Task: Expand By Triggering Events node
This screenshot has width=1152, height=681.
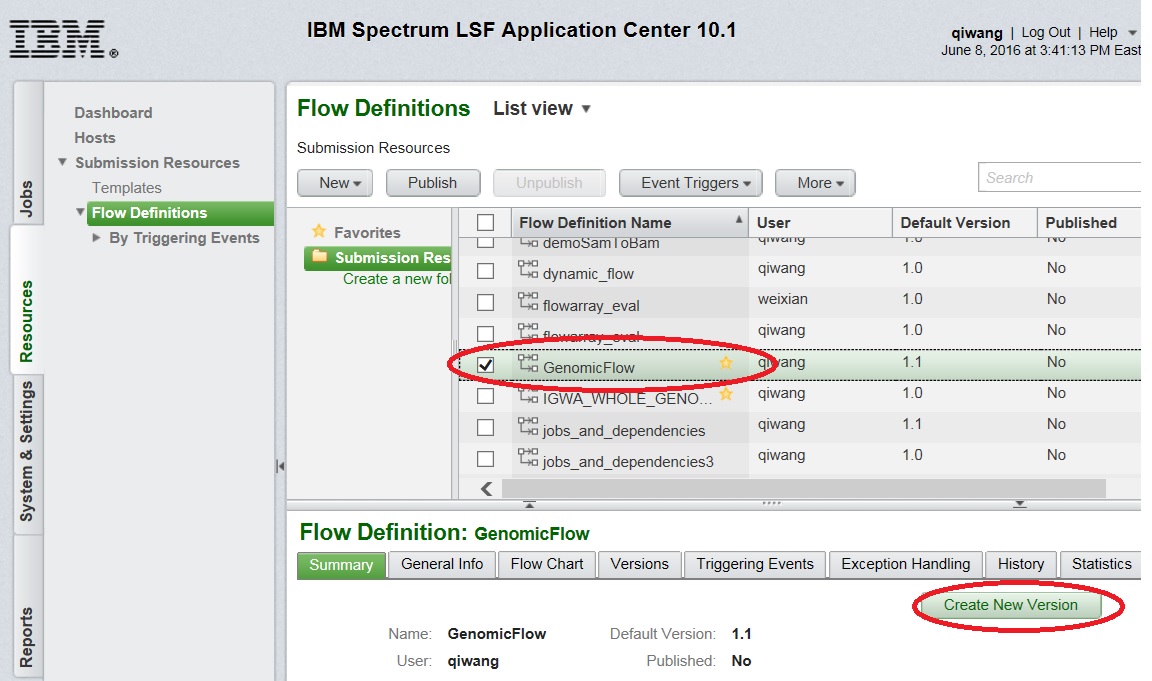Action: point(96,237)
